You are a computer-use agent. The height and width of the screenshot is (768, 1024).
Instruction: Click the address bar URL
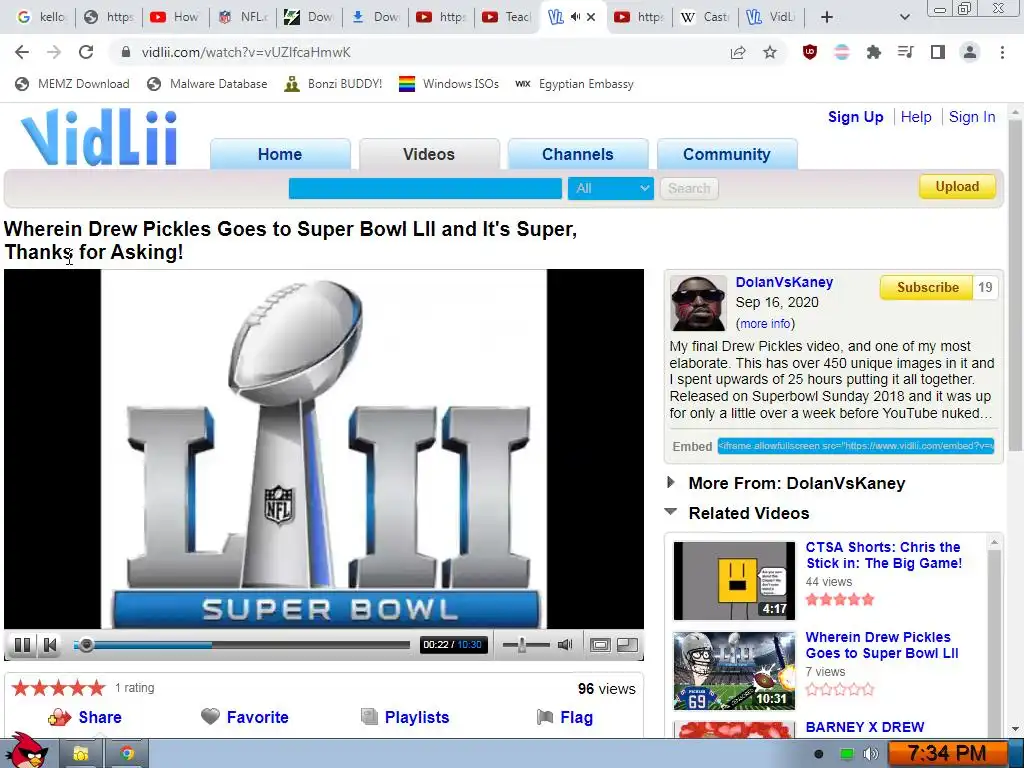(x=246, y=52)
